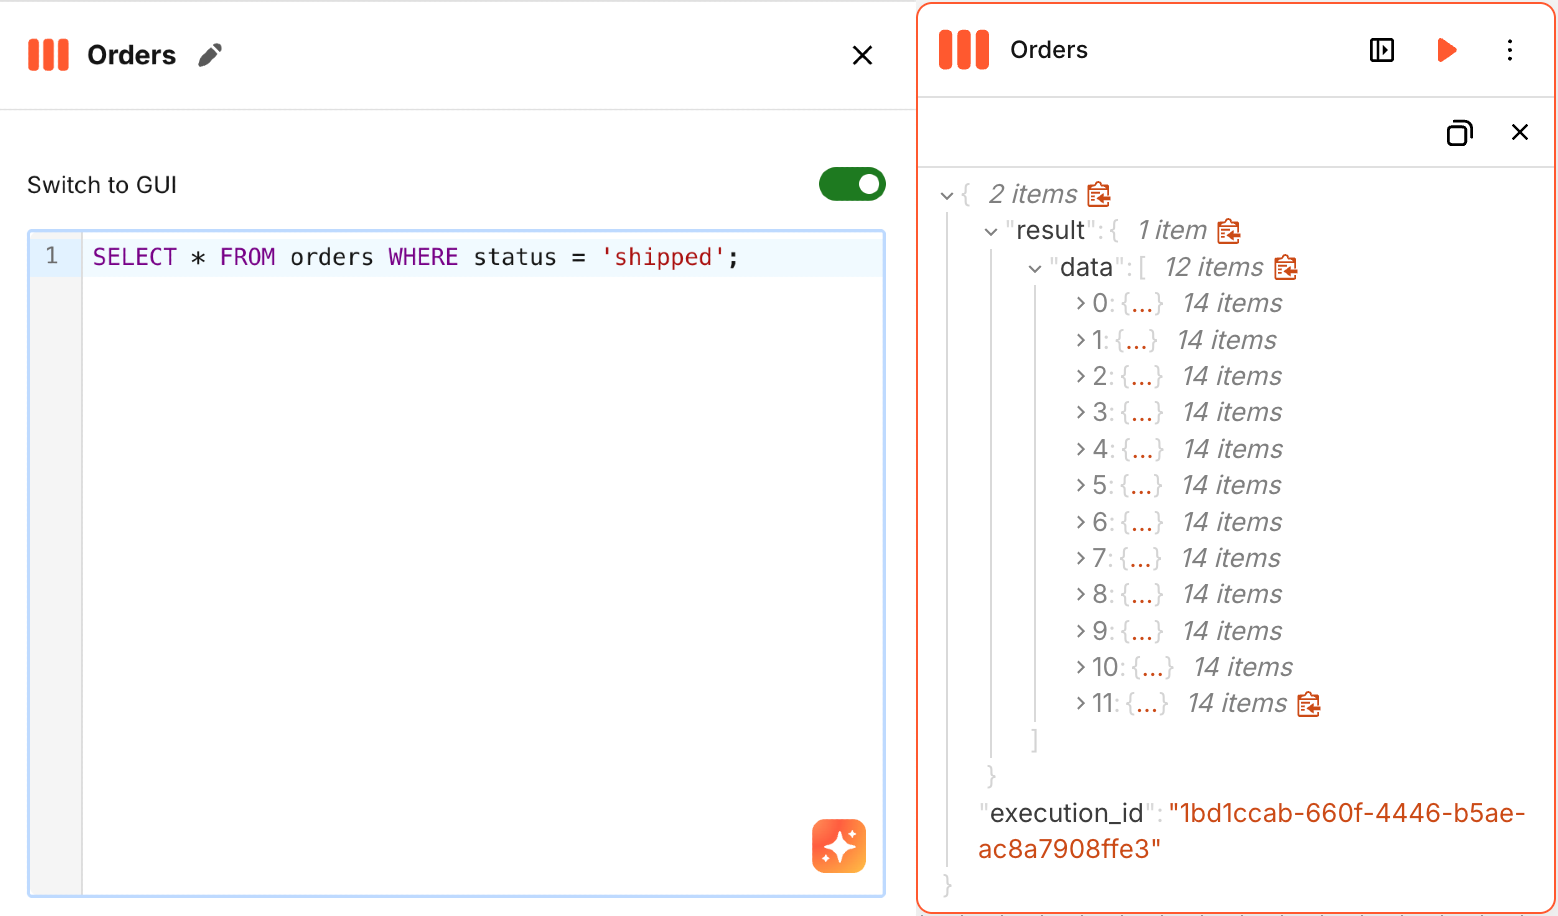Run the Orders step with play button

click(1446, 50)
